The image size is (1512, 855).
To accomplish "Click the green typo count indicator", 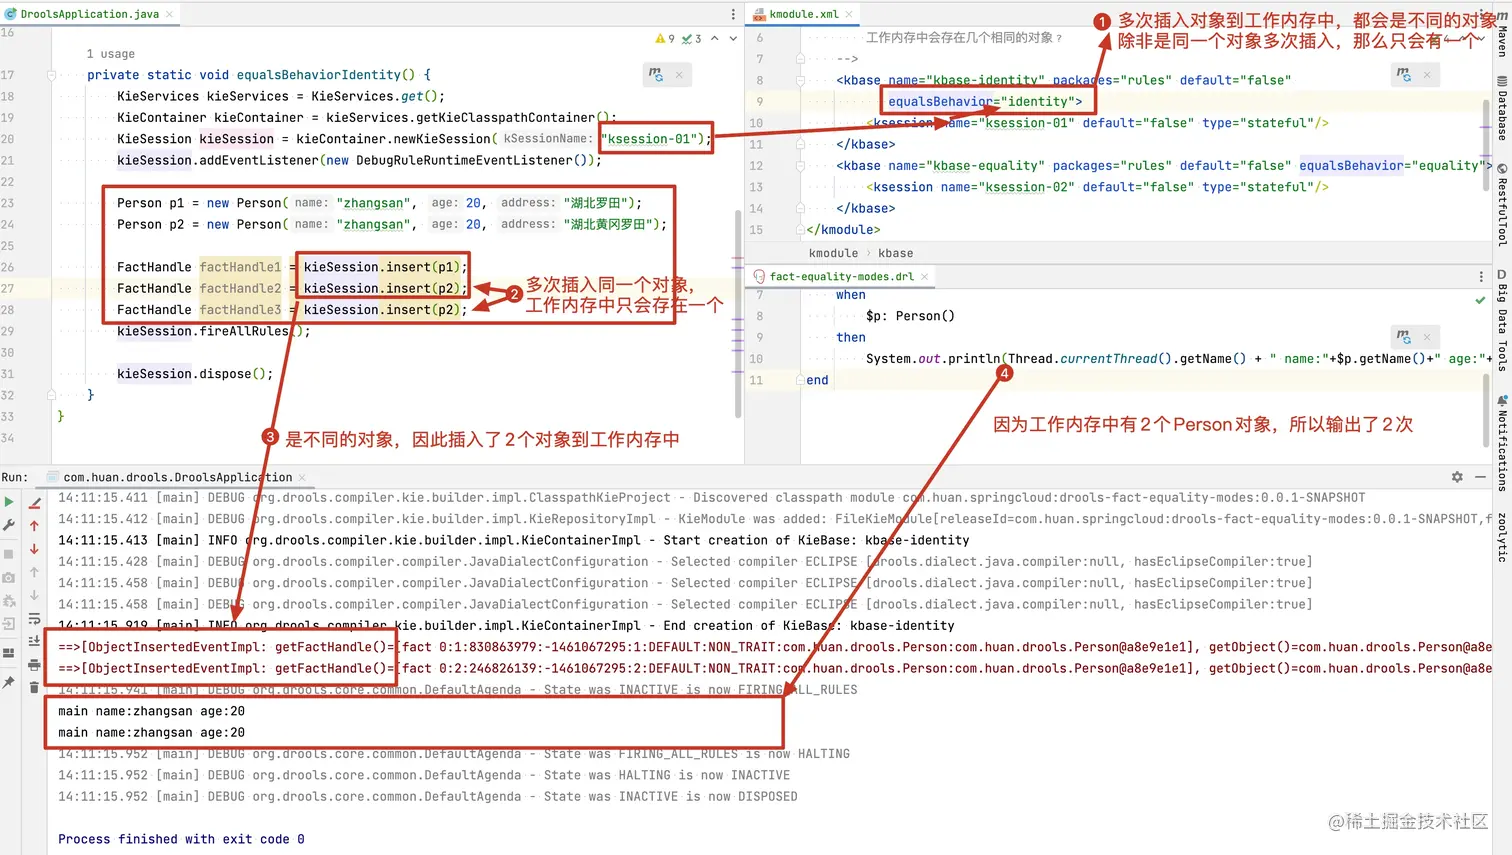I will 691,39.
